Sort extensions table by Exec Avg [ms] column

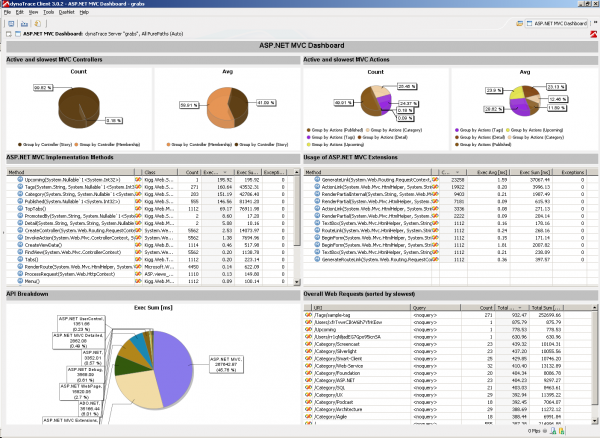pos(488,173)
